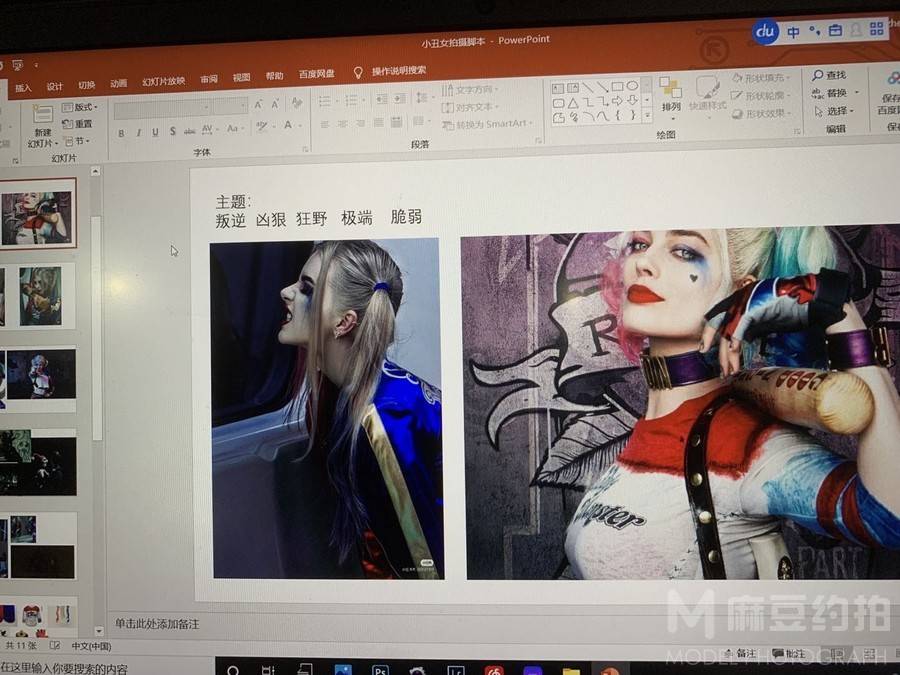
Task: Switch to the 动画 (Animations) tab
Action: click(x=119, y=84)
